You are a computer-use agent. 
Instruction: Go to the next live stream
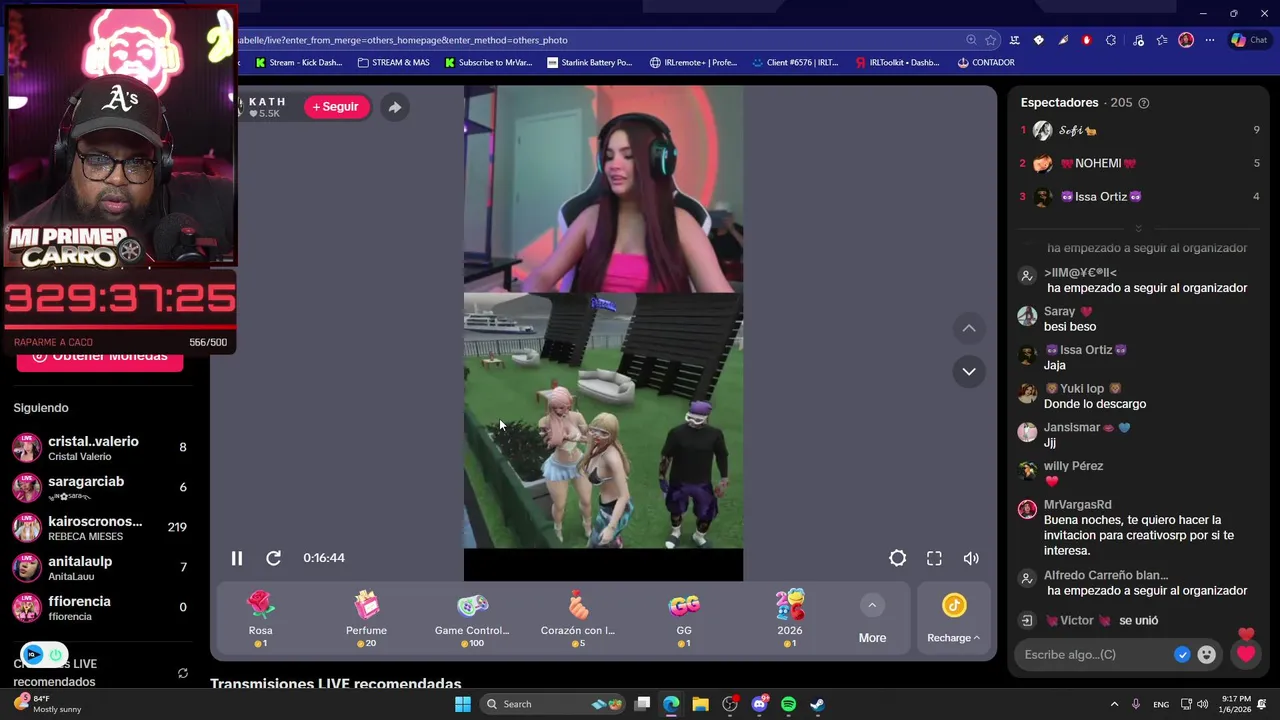coord(969,371)
